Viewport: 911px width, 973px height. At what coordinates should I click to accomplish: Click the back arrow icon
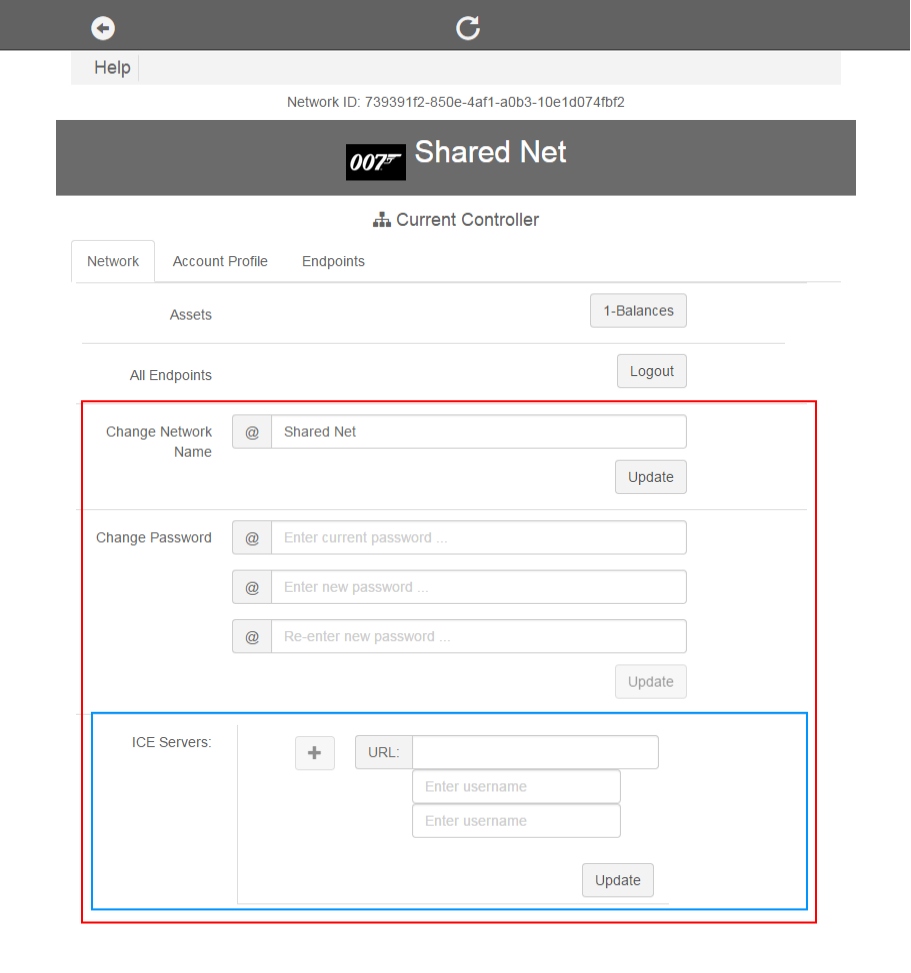(x=103, y=28)
